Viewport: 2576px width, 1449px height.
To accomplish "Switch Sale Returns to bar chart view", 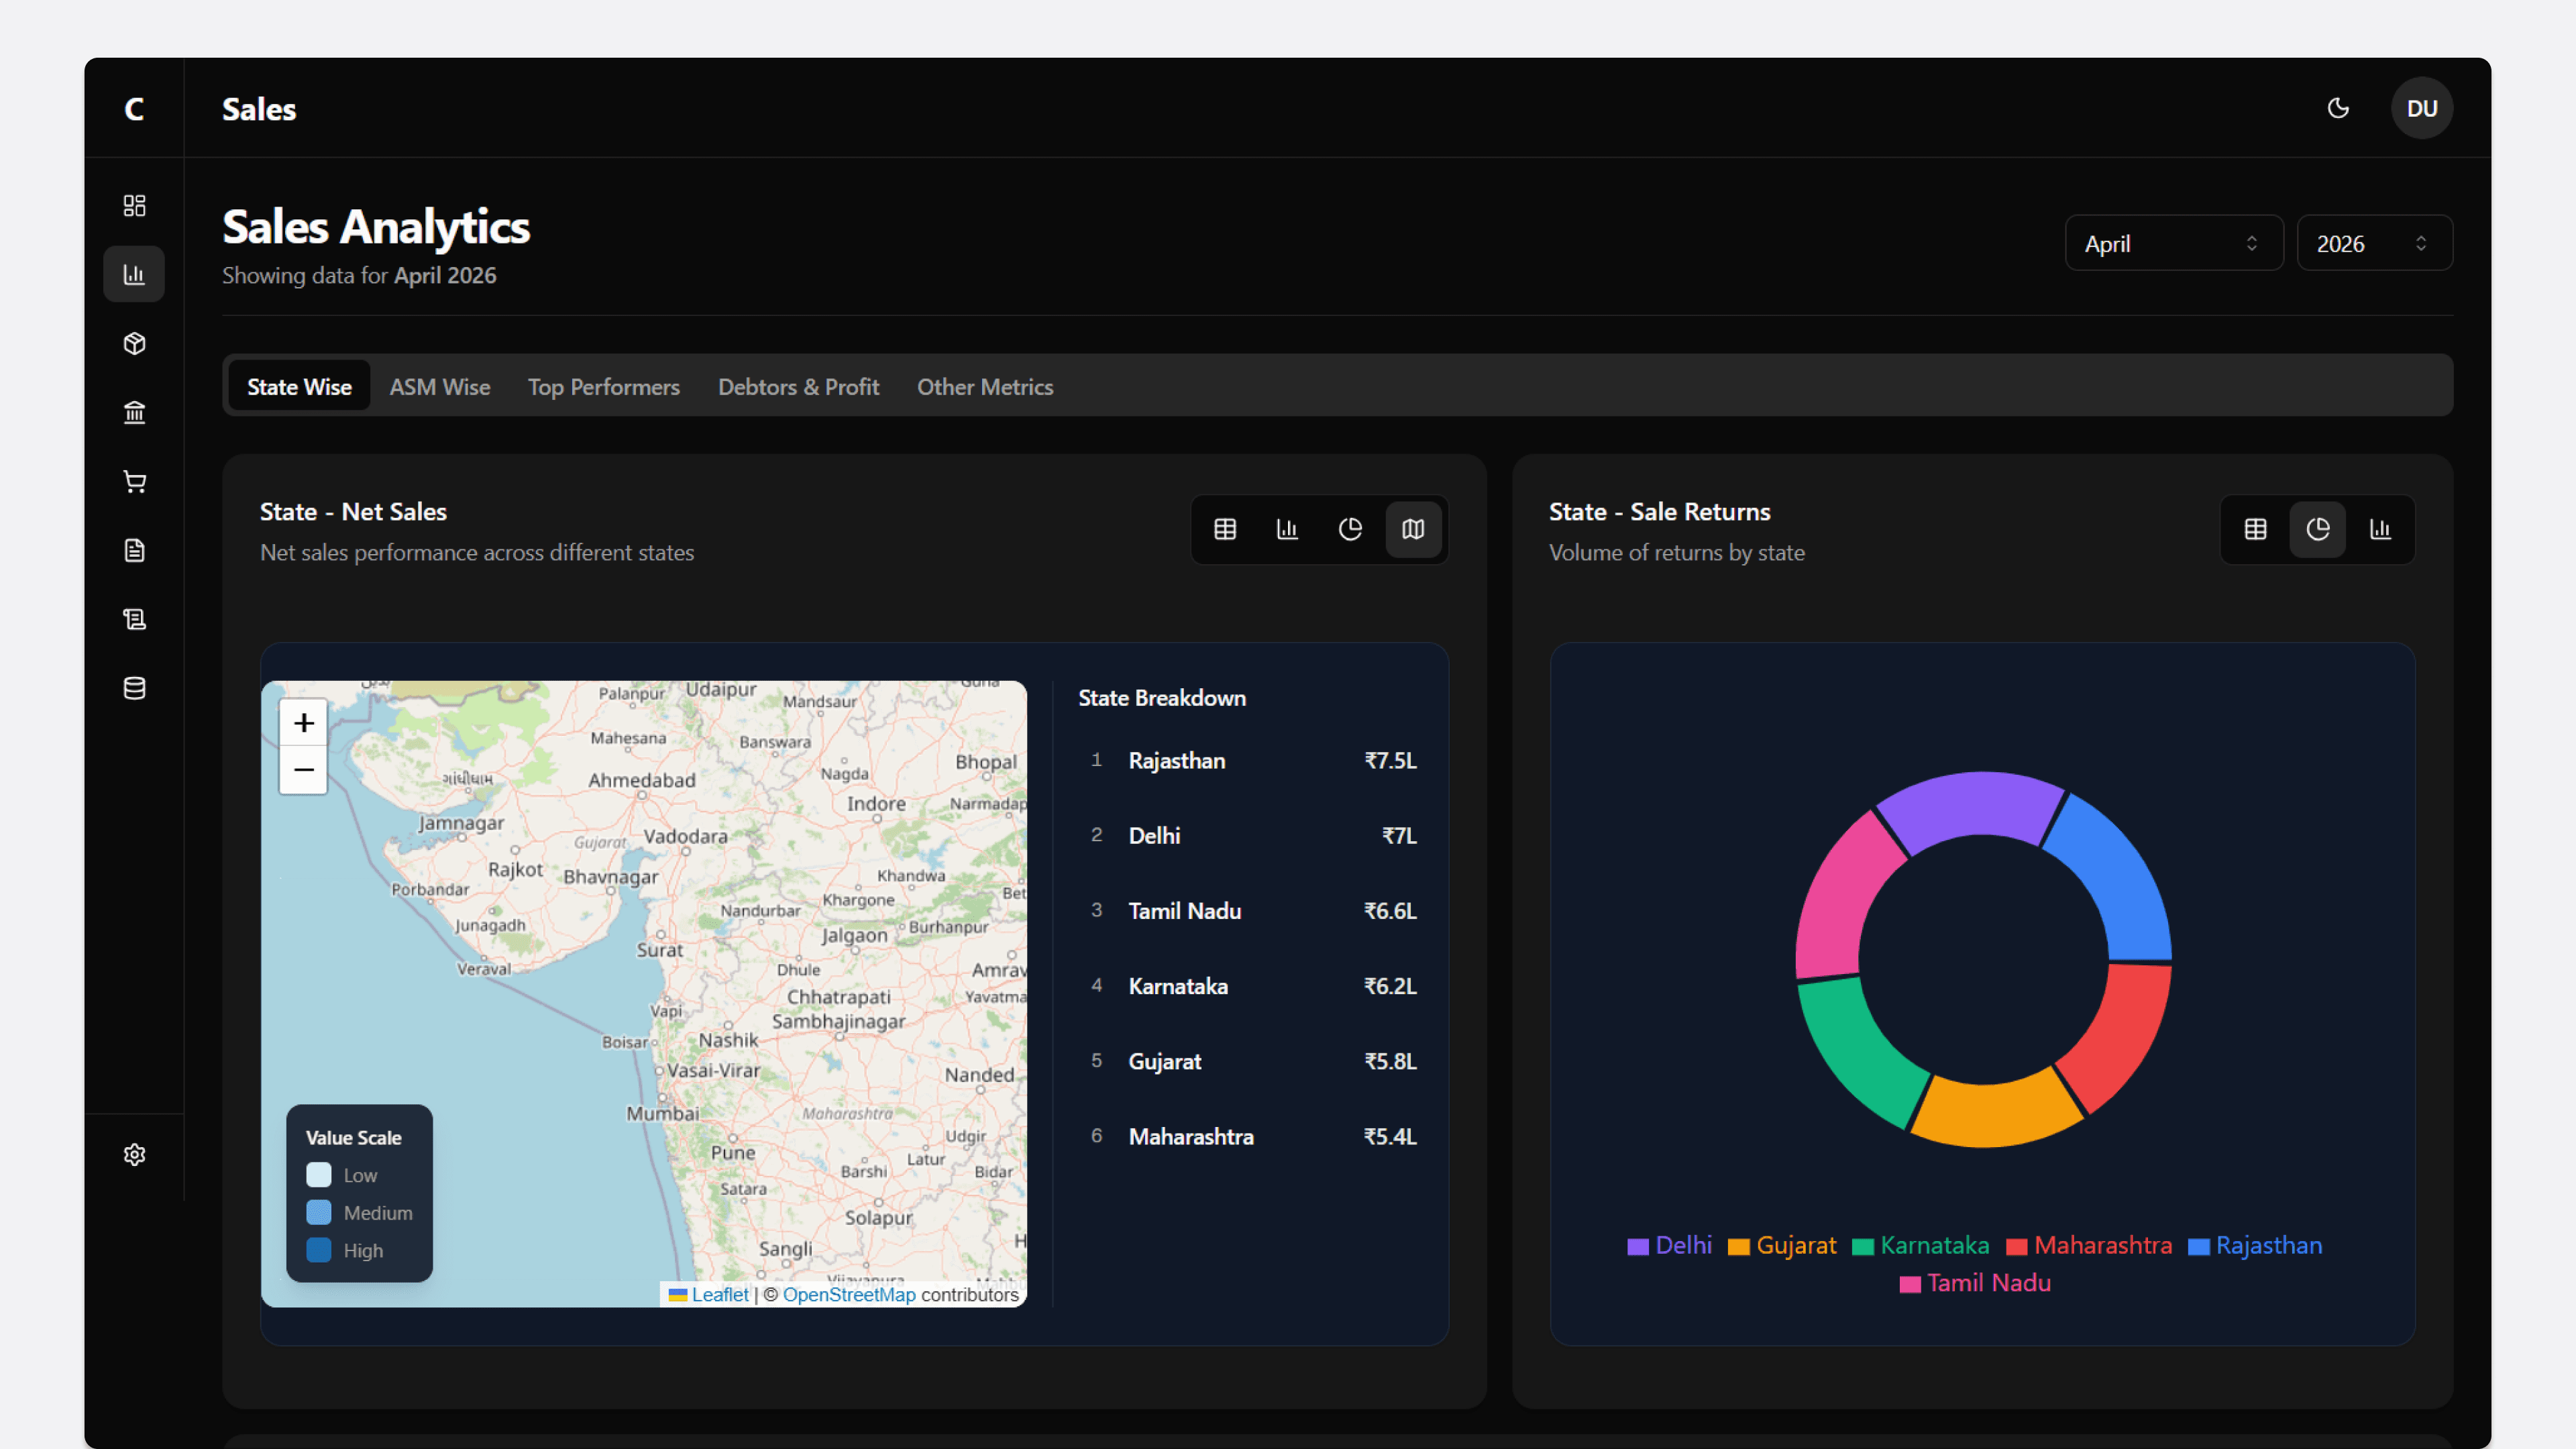I will pyautogui.click(x=2380, y=529).
